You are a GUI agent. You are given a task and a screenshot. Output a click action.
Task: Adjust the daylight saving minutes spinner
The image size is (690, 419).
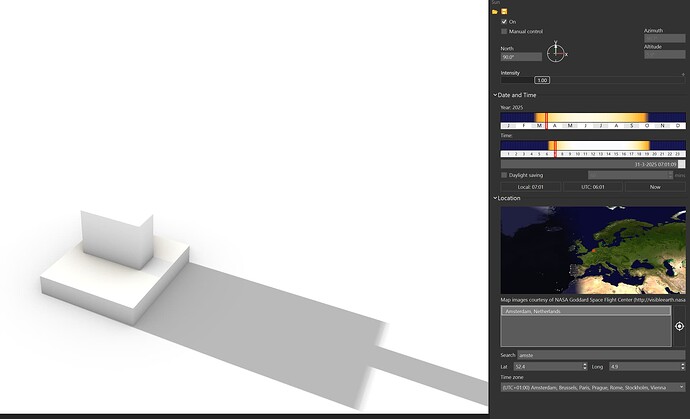coord(670,175)
